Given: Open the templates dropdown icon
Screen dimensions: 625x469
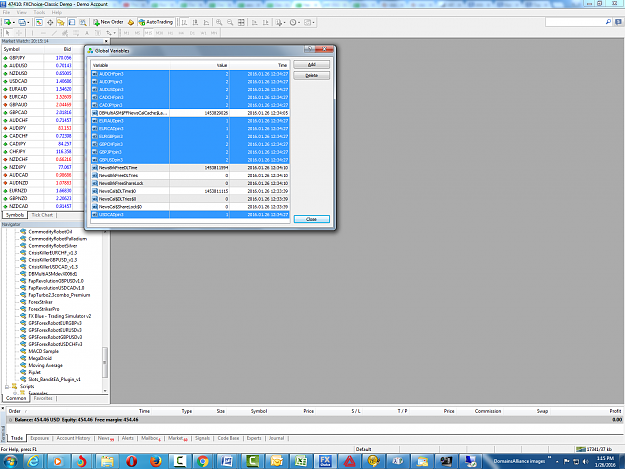Looking at the screenshot, I should click(309, 22).
